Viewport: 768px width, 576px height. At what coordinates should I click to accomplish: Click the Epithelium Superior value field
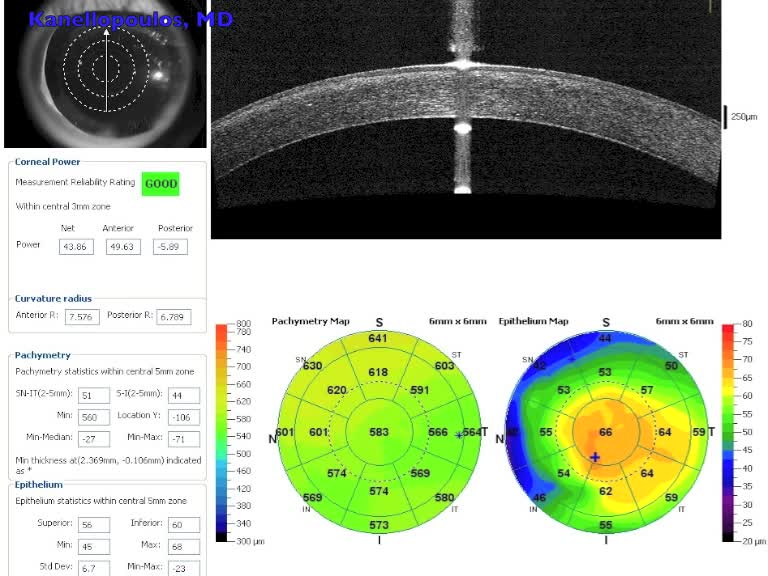point(94,523)
